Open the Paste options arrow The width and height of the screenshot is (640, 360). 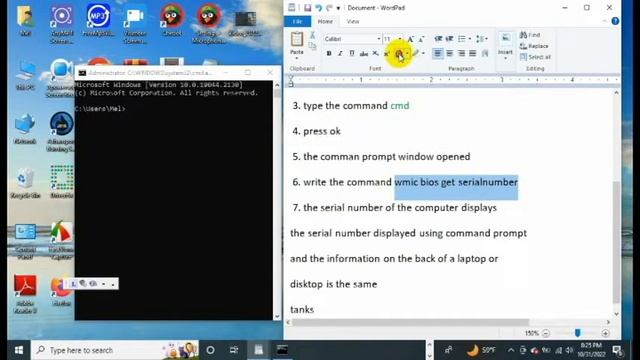(297, 58)
